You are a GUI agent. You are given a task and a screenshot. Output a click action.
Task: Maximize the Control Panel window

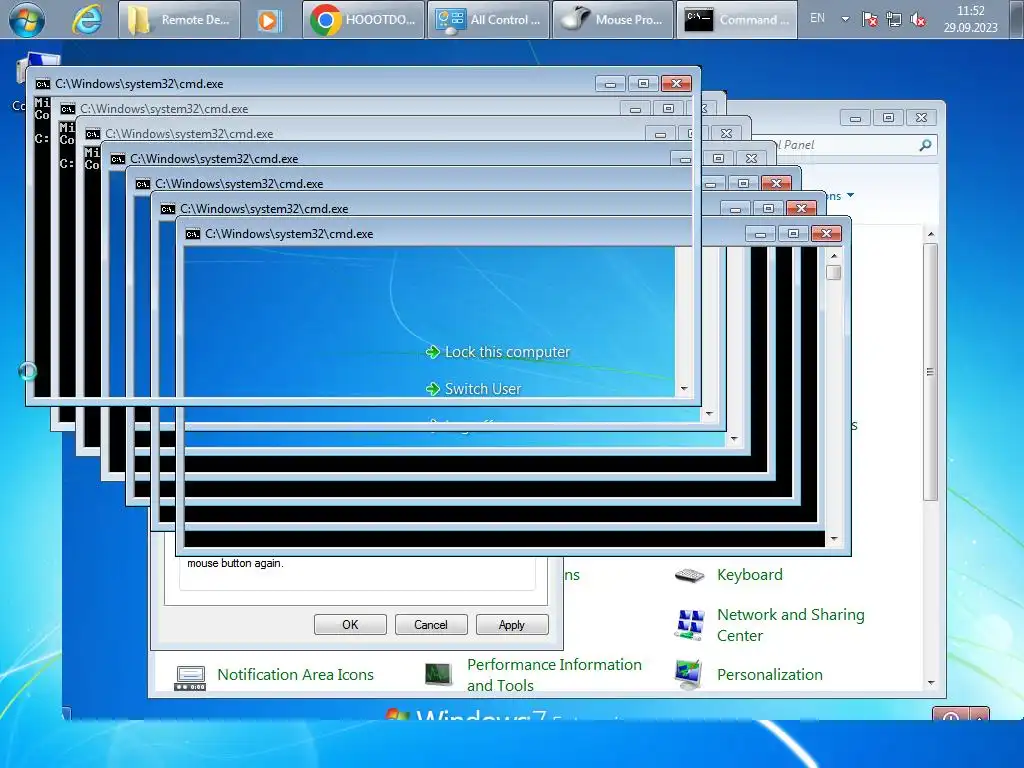point(888,118)
